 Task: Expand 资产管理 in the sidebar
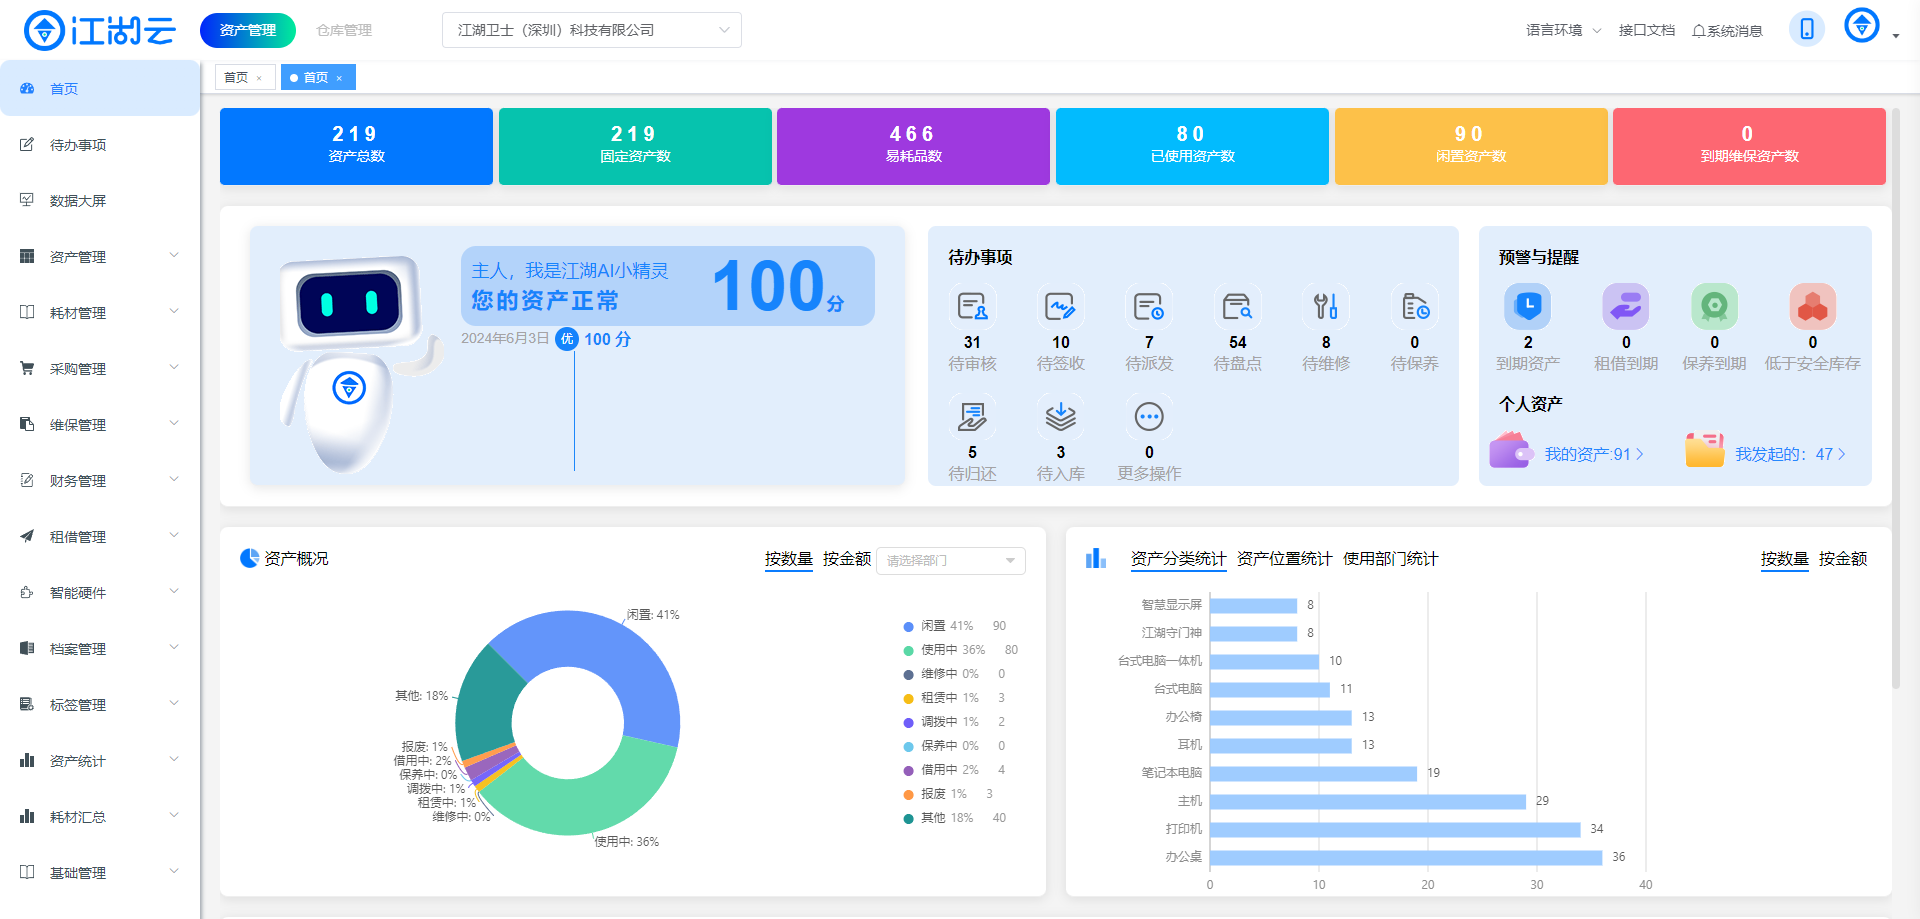(100, 257)
